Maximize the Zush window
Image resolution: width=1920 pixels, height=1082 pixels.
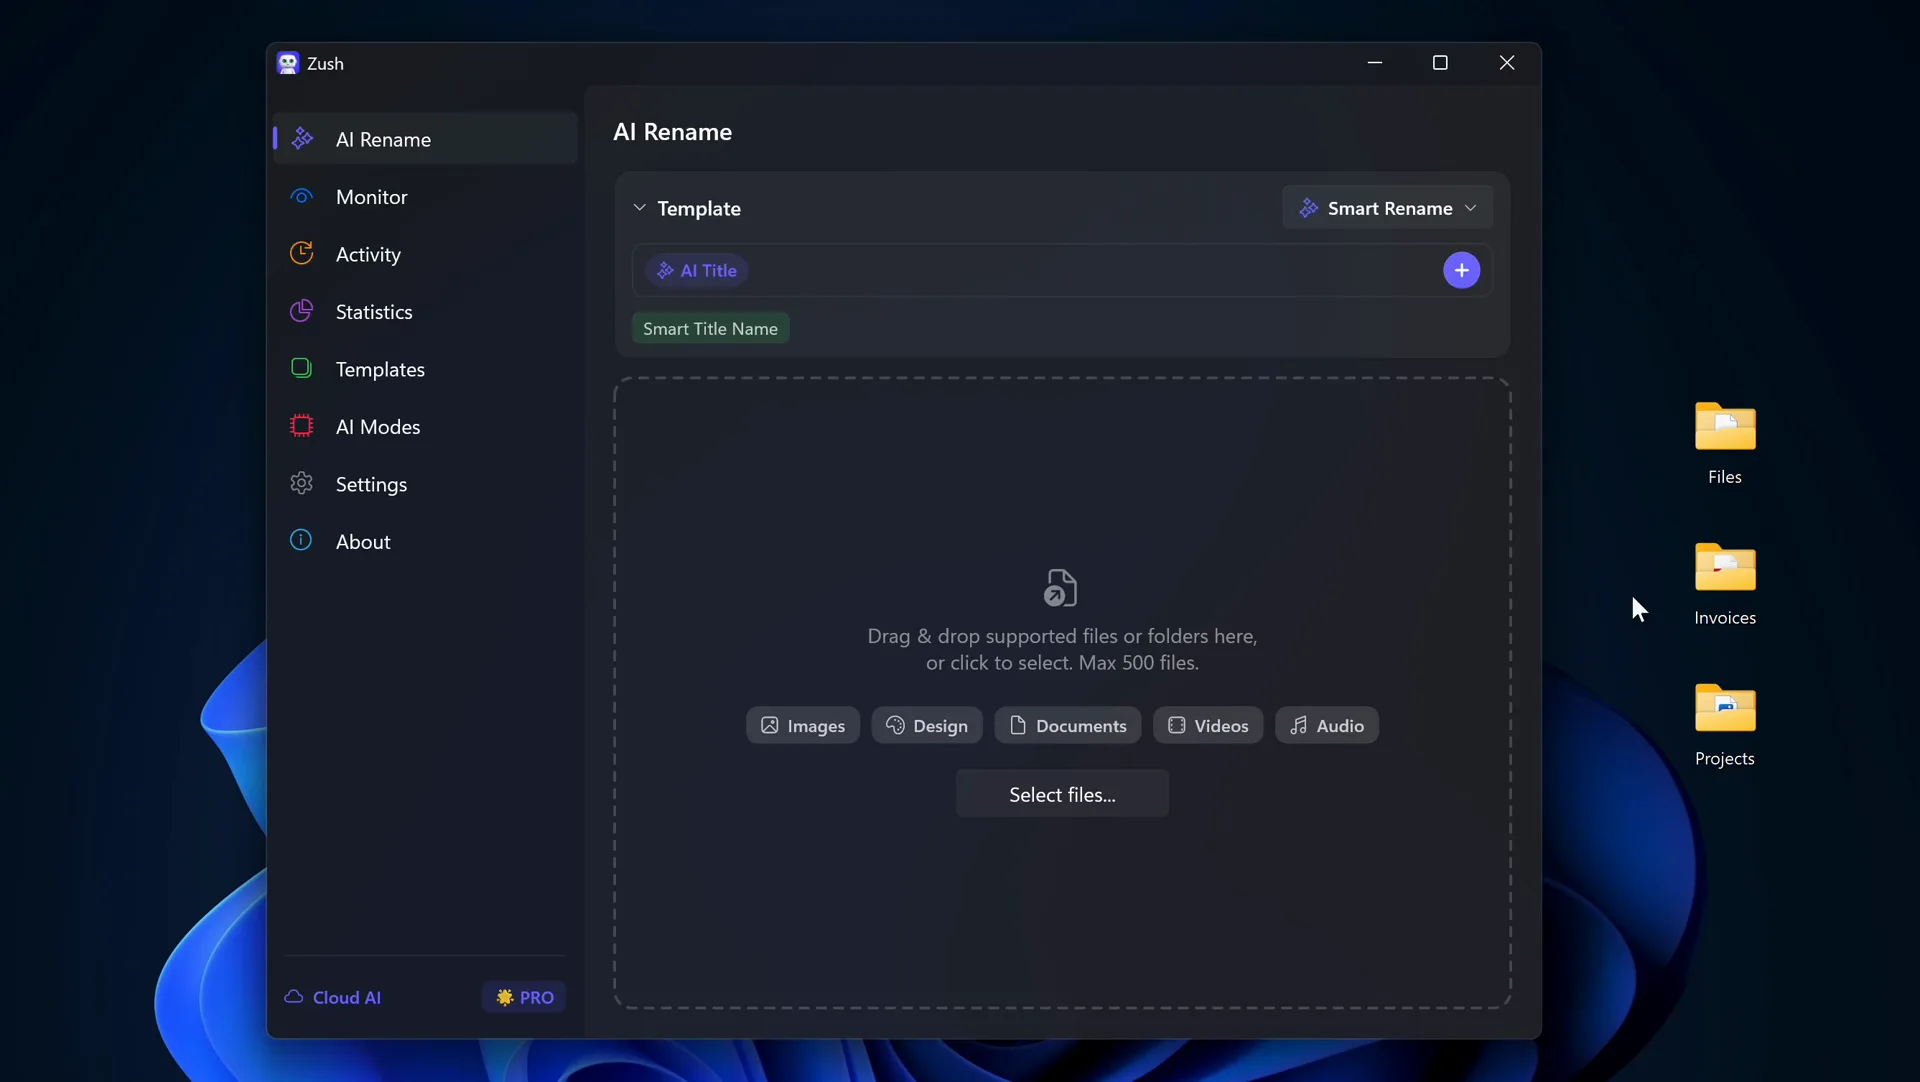(1440, 62)
